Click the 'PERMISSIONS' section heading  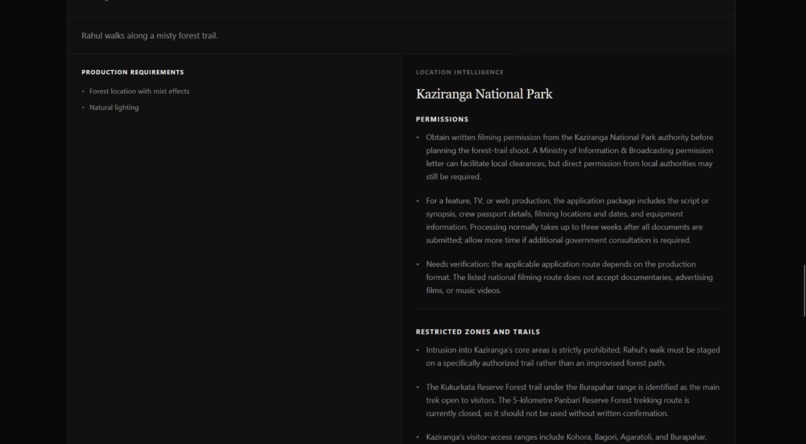click(x=442, y=119)
